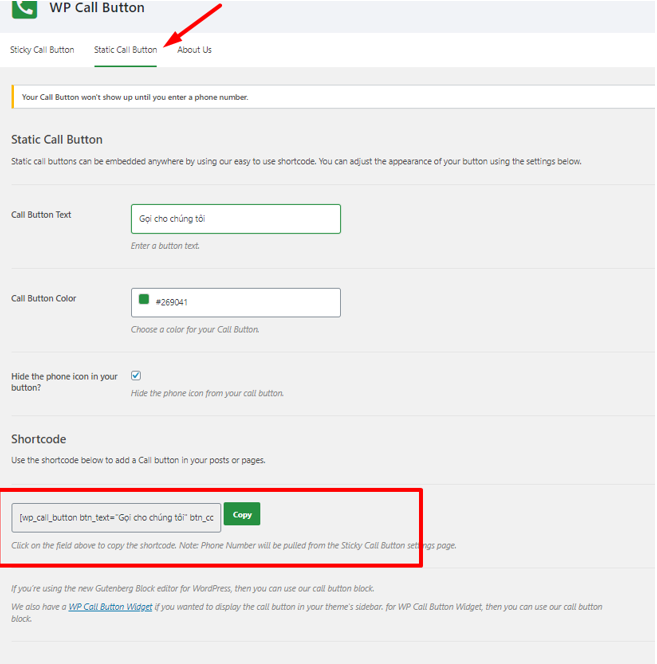
Task: Click the green WP Call Button phone logo
Action: click(x=25, y=9)
